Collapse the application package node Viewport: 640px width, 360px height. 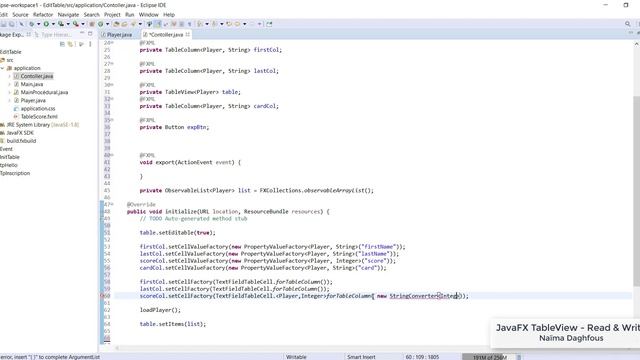[x=2, y=68]
